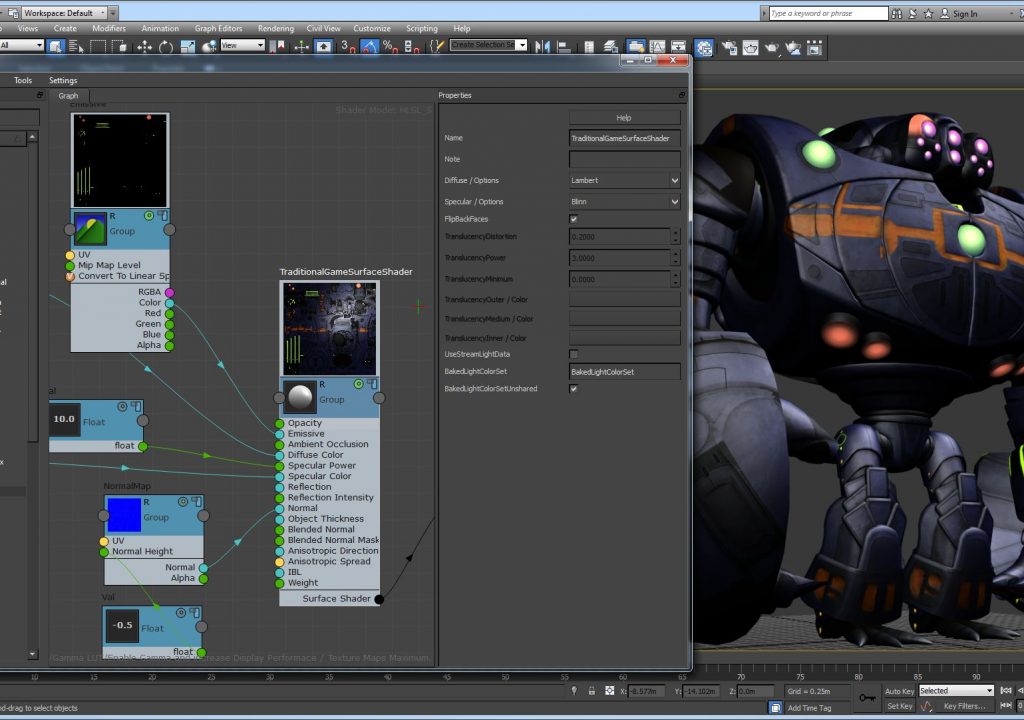
Task: Click the keyword search input field
Action: (829, 13)
